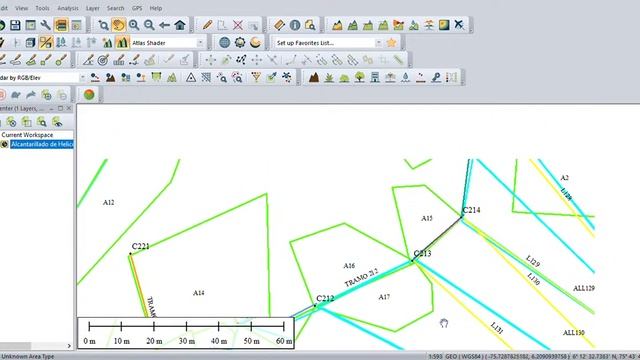
Task: Click the blue X toolbar icon
Action: (x=459, y=25)
